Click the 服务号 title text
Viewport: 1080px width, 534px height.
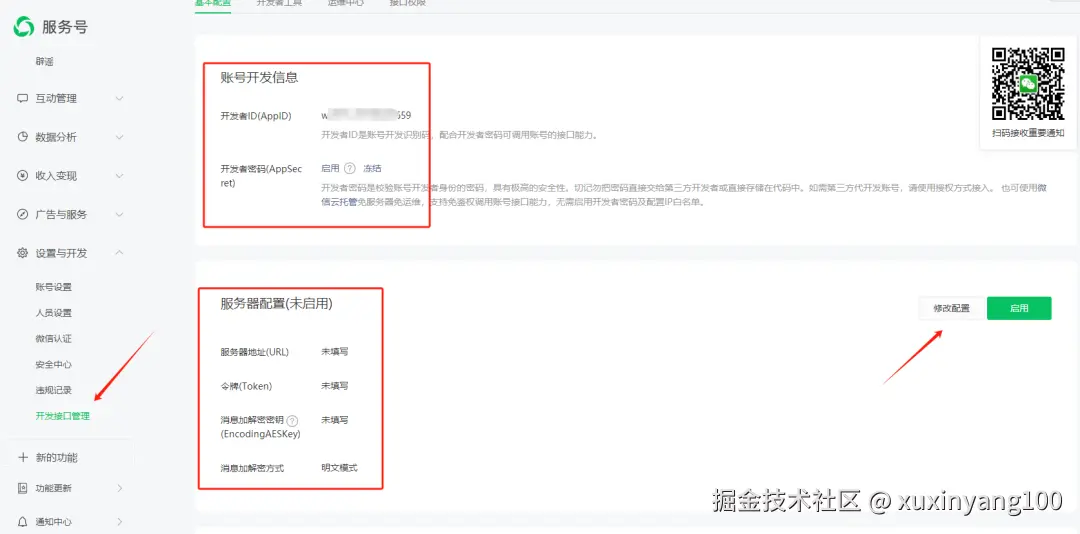(x=65, y=28)
